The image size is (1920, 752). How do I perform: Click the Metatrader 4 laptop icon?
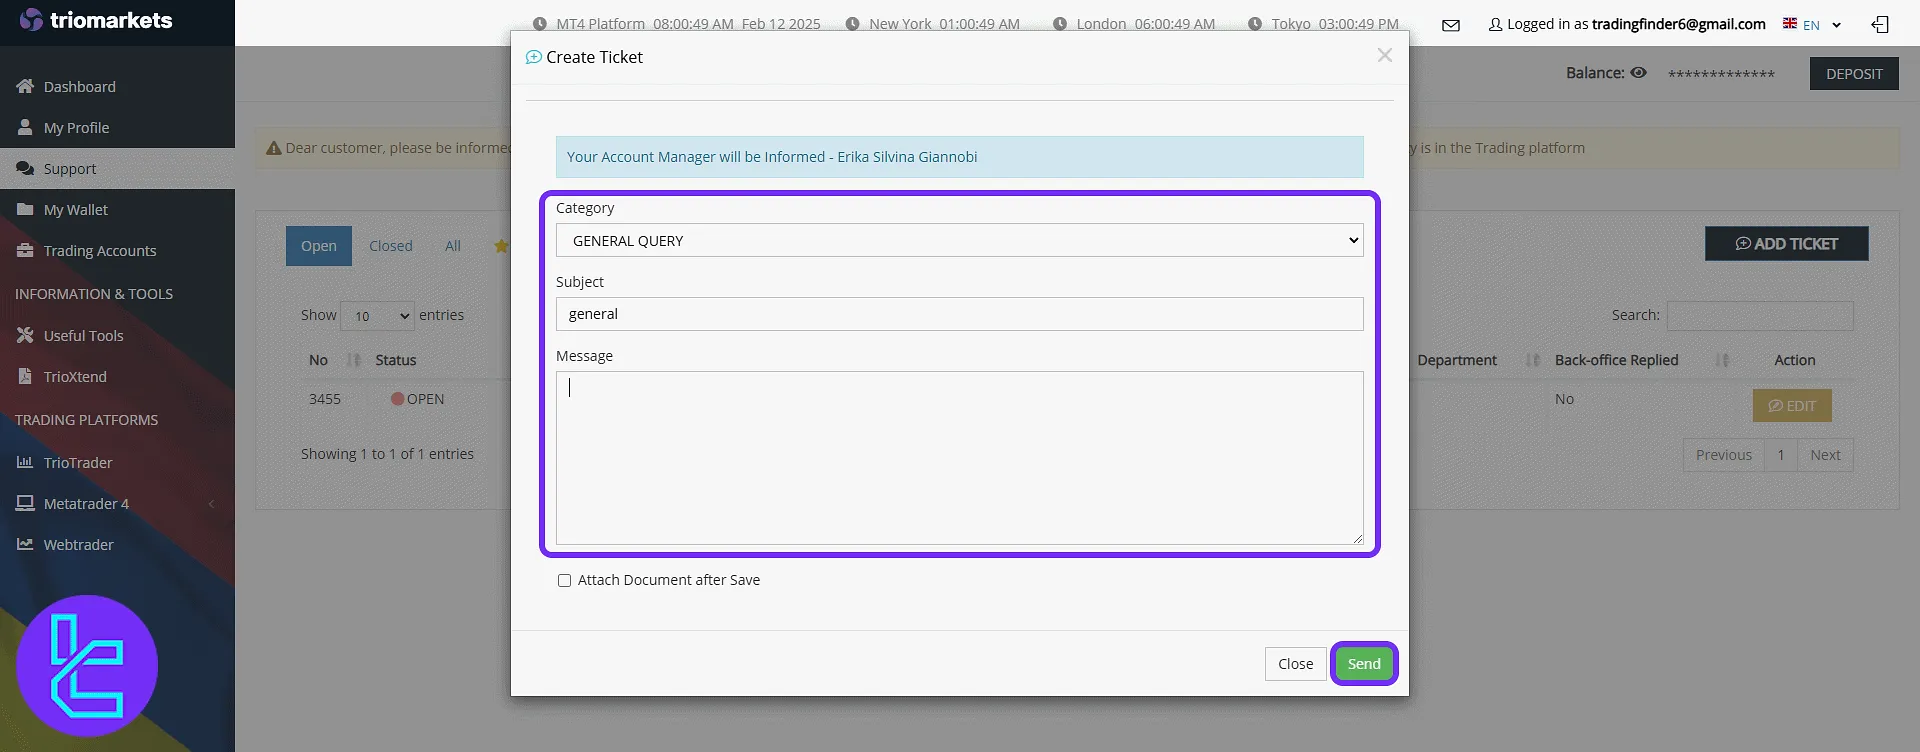pos(25,503)
